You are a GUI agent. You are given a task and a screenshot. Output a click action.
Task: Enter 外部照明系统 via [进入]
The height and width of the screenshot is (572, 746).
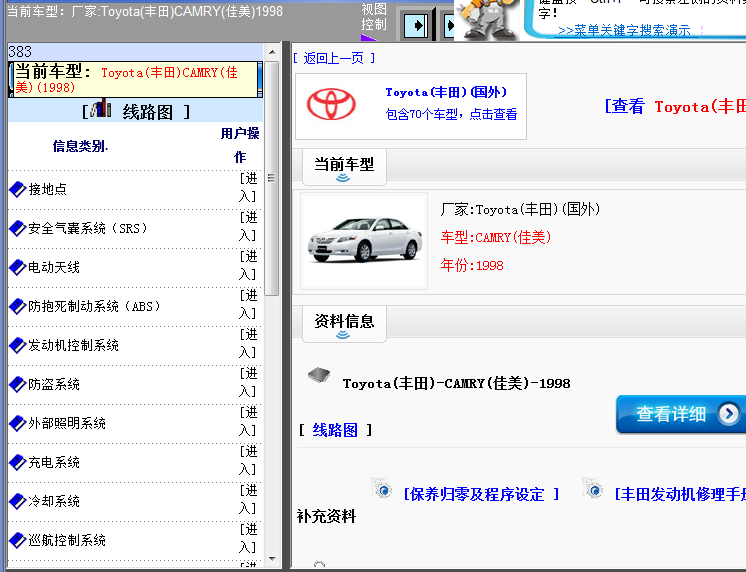pyautogui.click(x=248, y=422)
